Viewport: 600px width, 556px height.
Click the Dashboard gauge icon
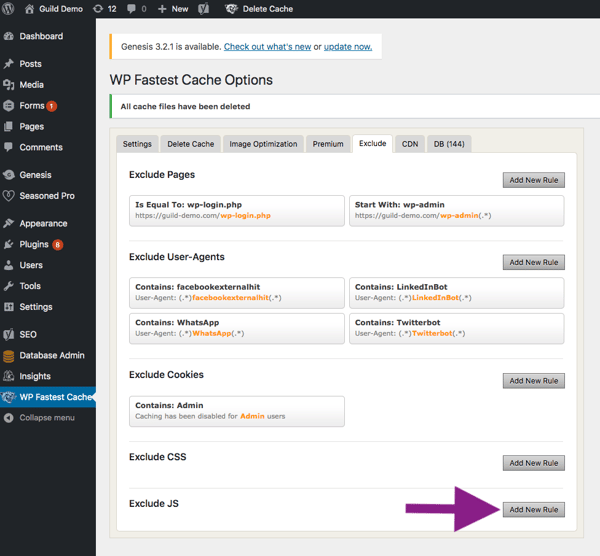[x=8, y=36]
